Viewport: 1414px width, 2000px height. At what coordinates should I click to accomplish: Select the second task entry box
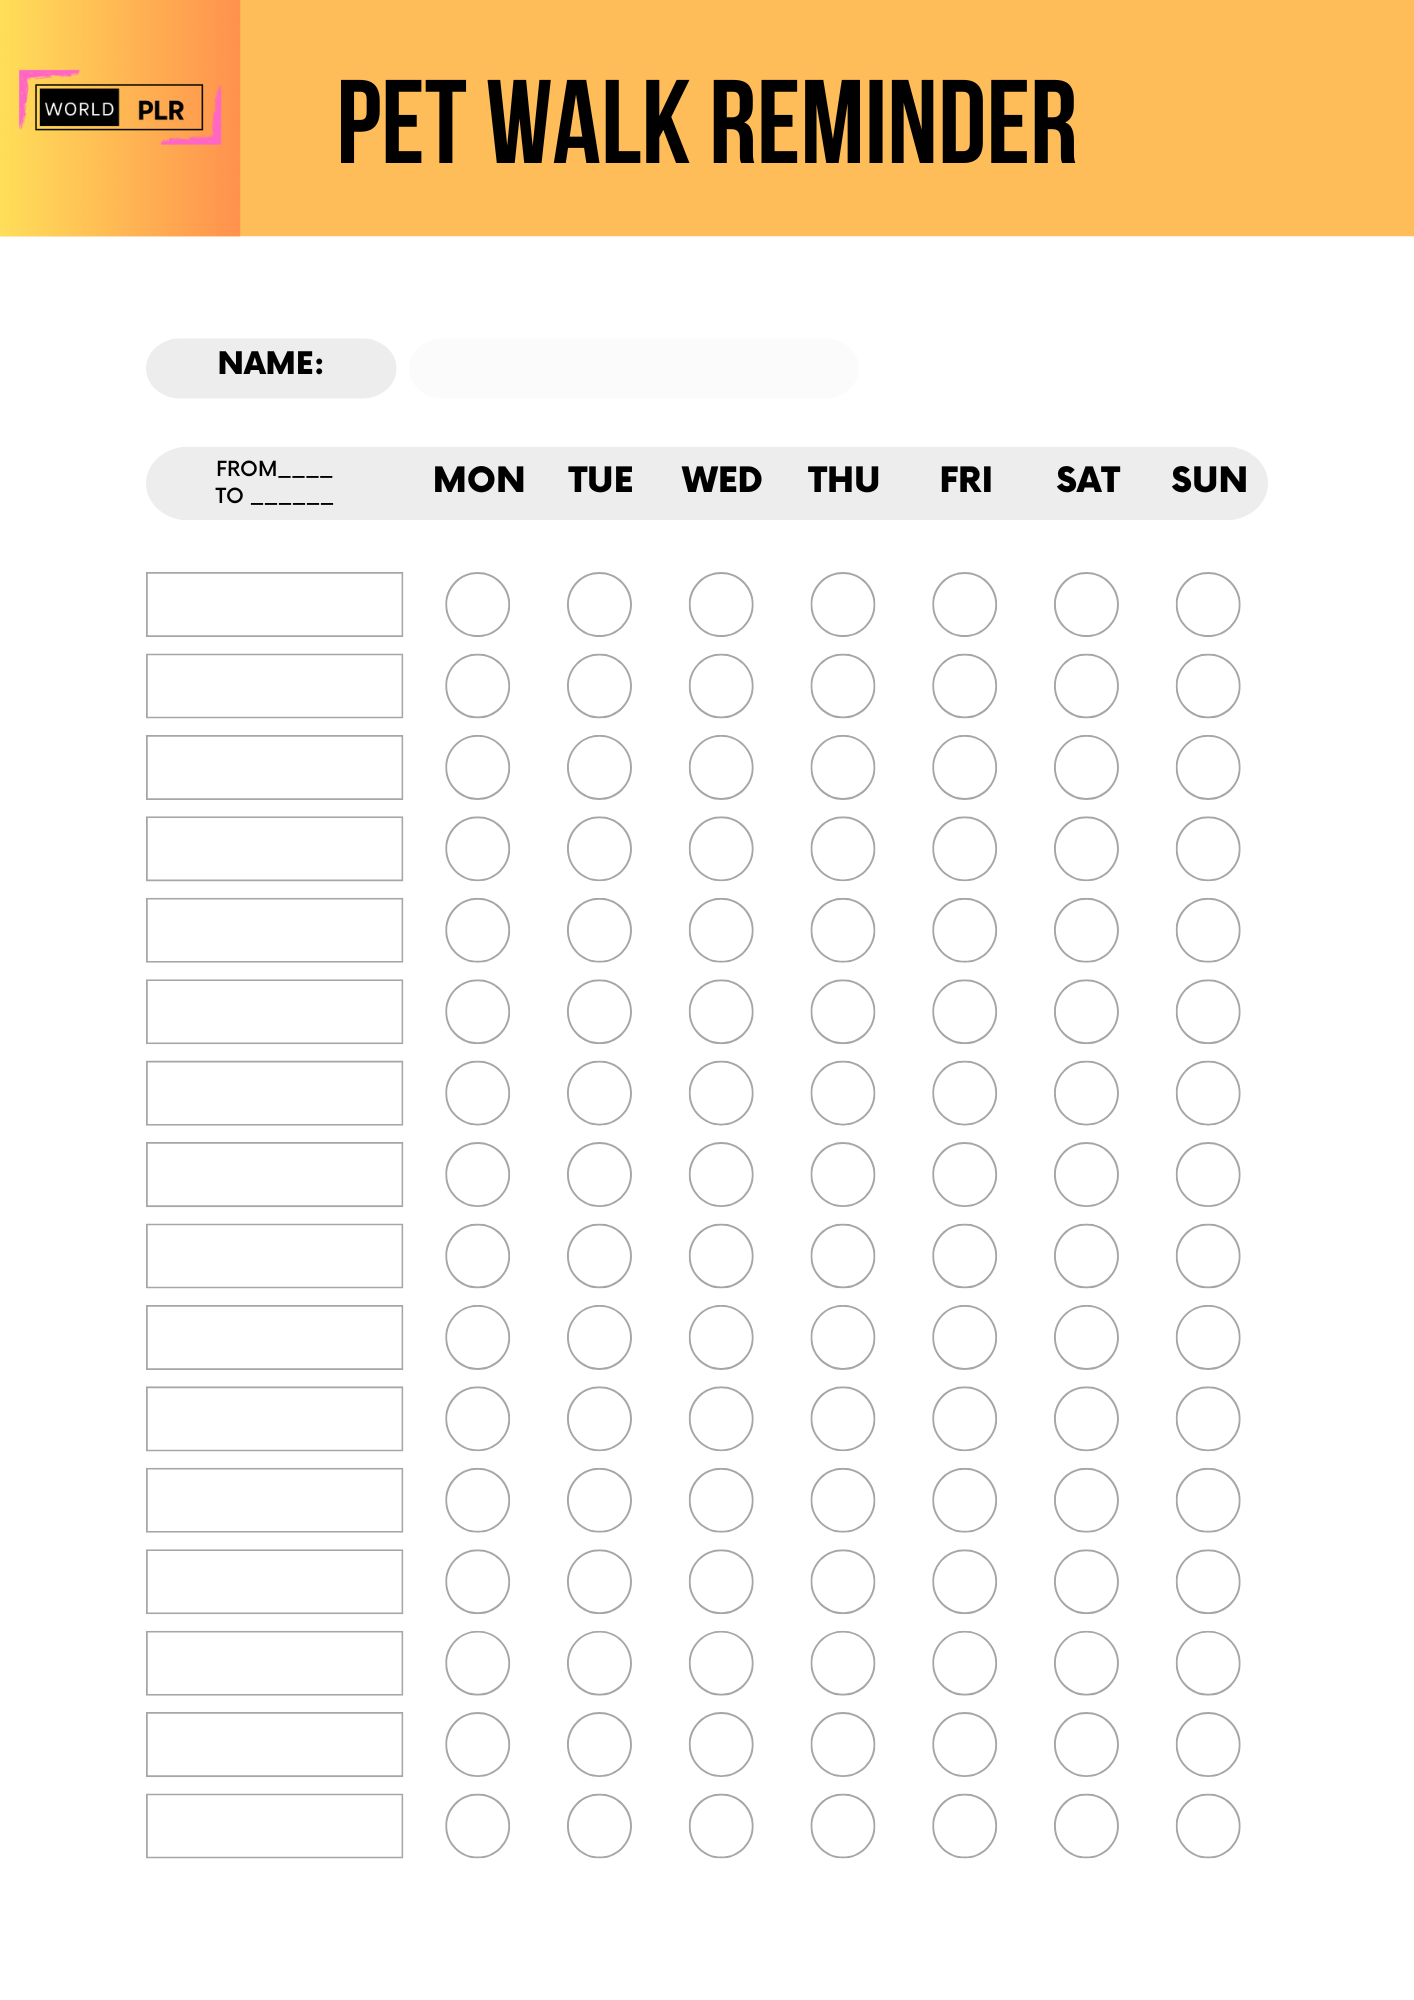(274, 686)
